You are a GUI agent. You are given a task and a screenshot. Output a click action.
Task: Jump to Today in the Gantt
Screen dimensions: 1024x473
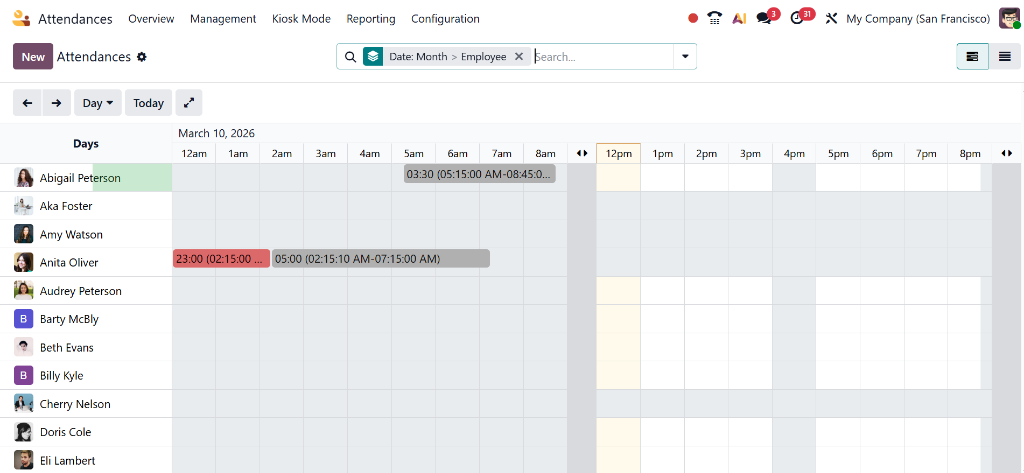(x=148, y=103)
